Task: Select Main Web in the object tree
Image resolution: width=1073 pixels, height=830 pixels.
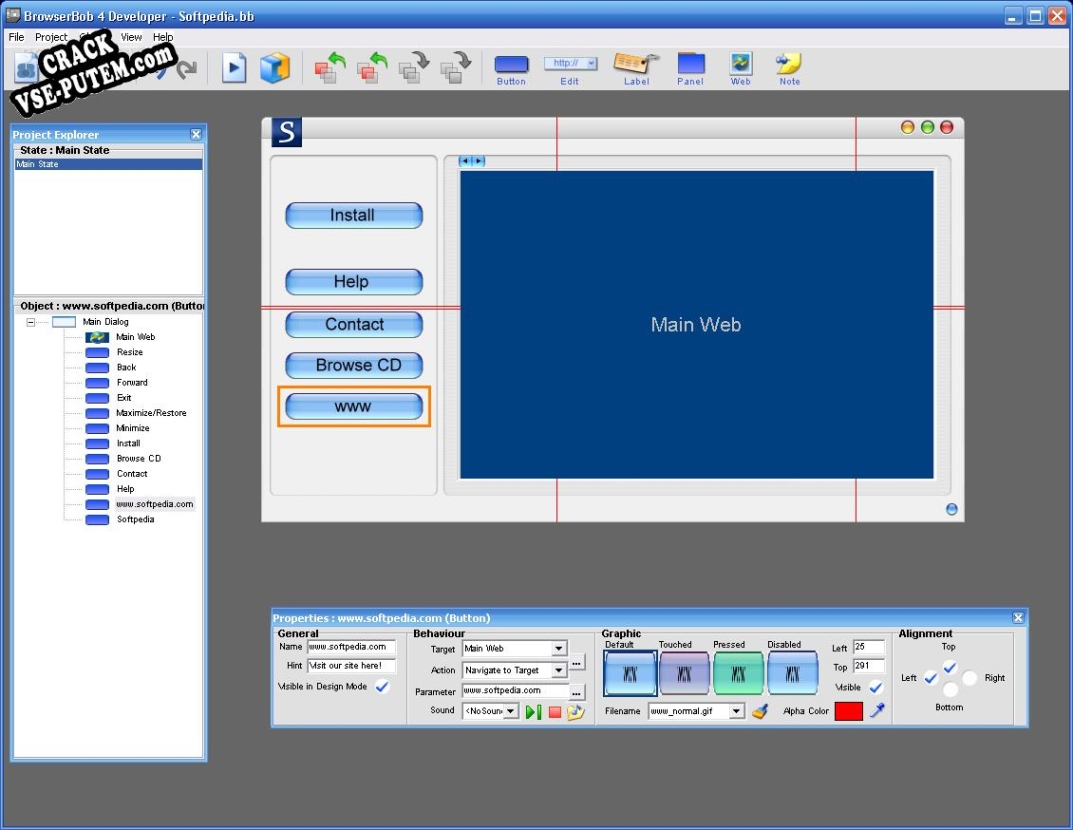Action: click(135, 337)
